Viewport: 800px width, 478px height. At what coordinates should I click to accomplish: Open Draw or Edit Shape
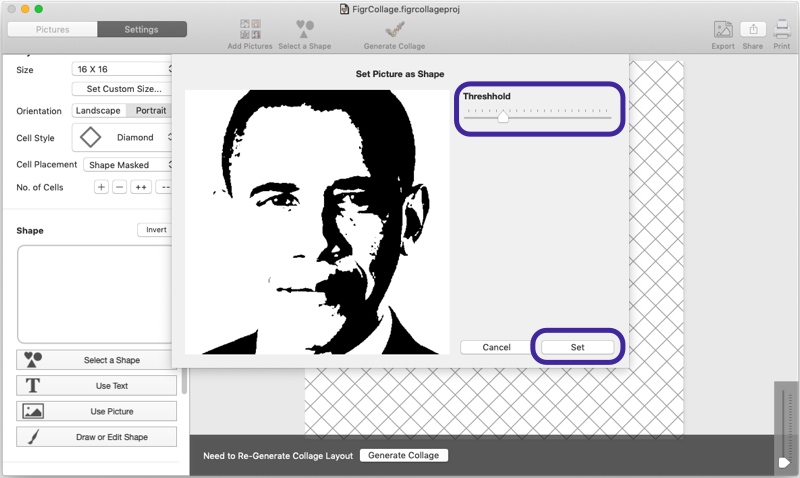coord(96,437)
